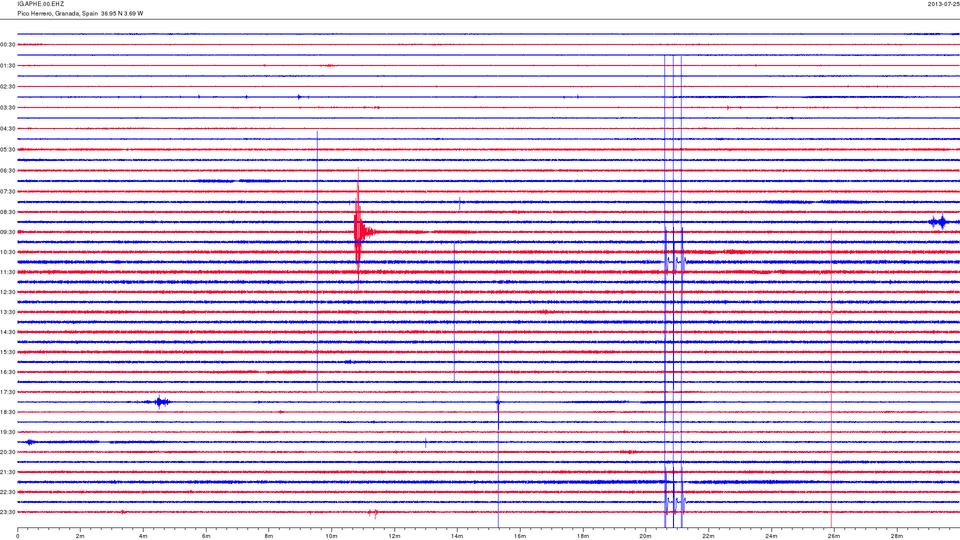Select the 09:30 trace time label

pyautogui.click(x=8, y=232)
